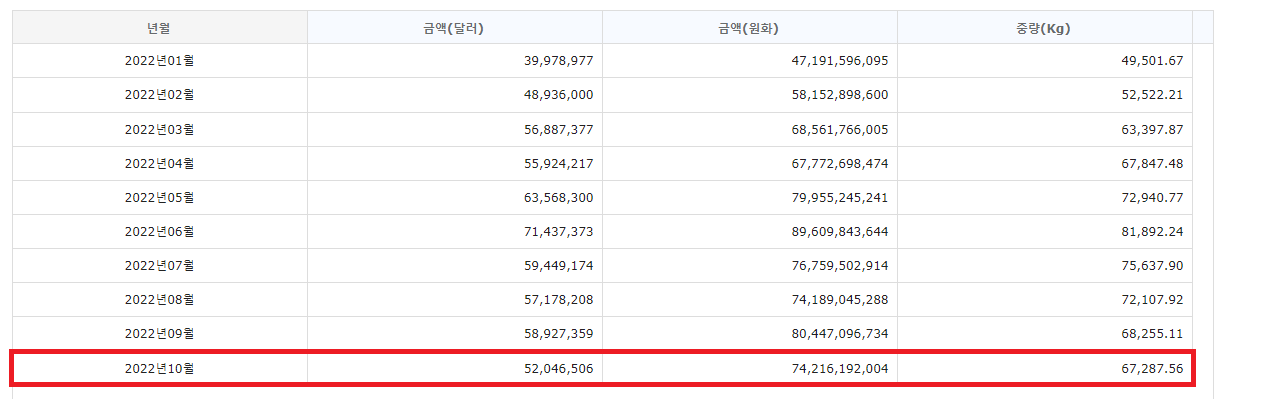1261x399 pixels.
Task: Click the 중량(Kg) column header
Action: tap(1044, 28)
